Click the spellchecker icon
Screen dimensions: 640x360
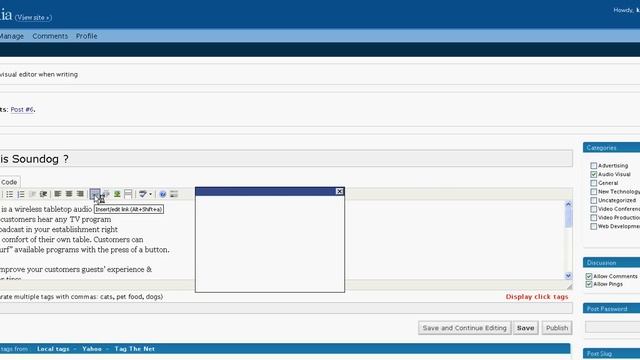142,194
